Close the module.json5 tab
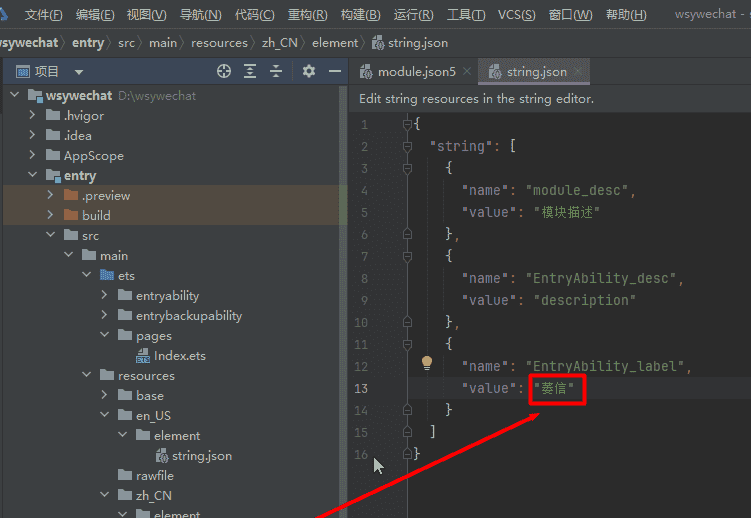Screen dimensions: 751x518 [x=466, y=72]
